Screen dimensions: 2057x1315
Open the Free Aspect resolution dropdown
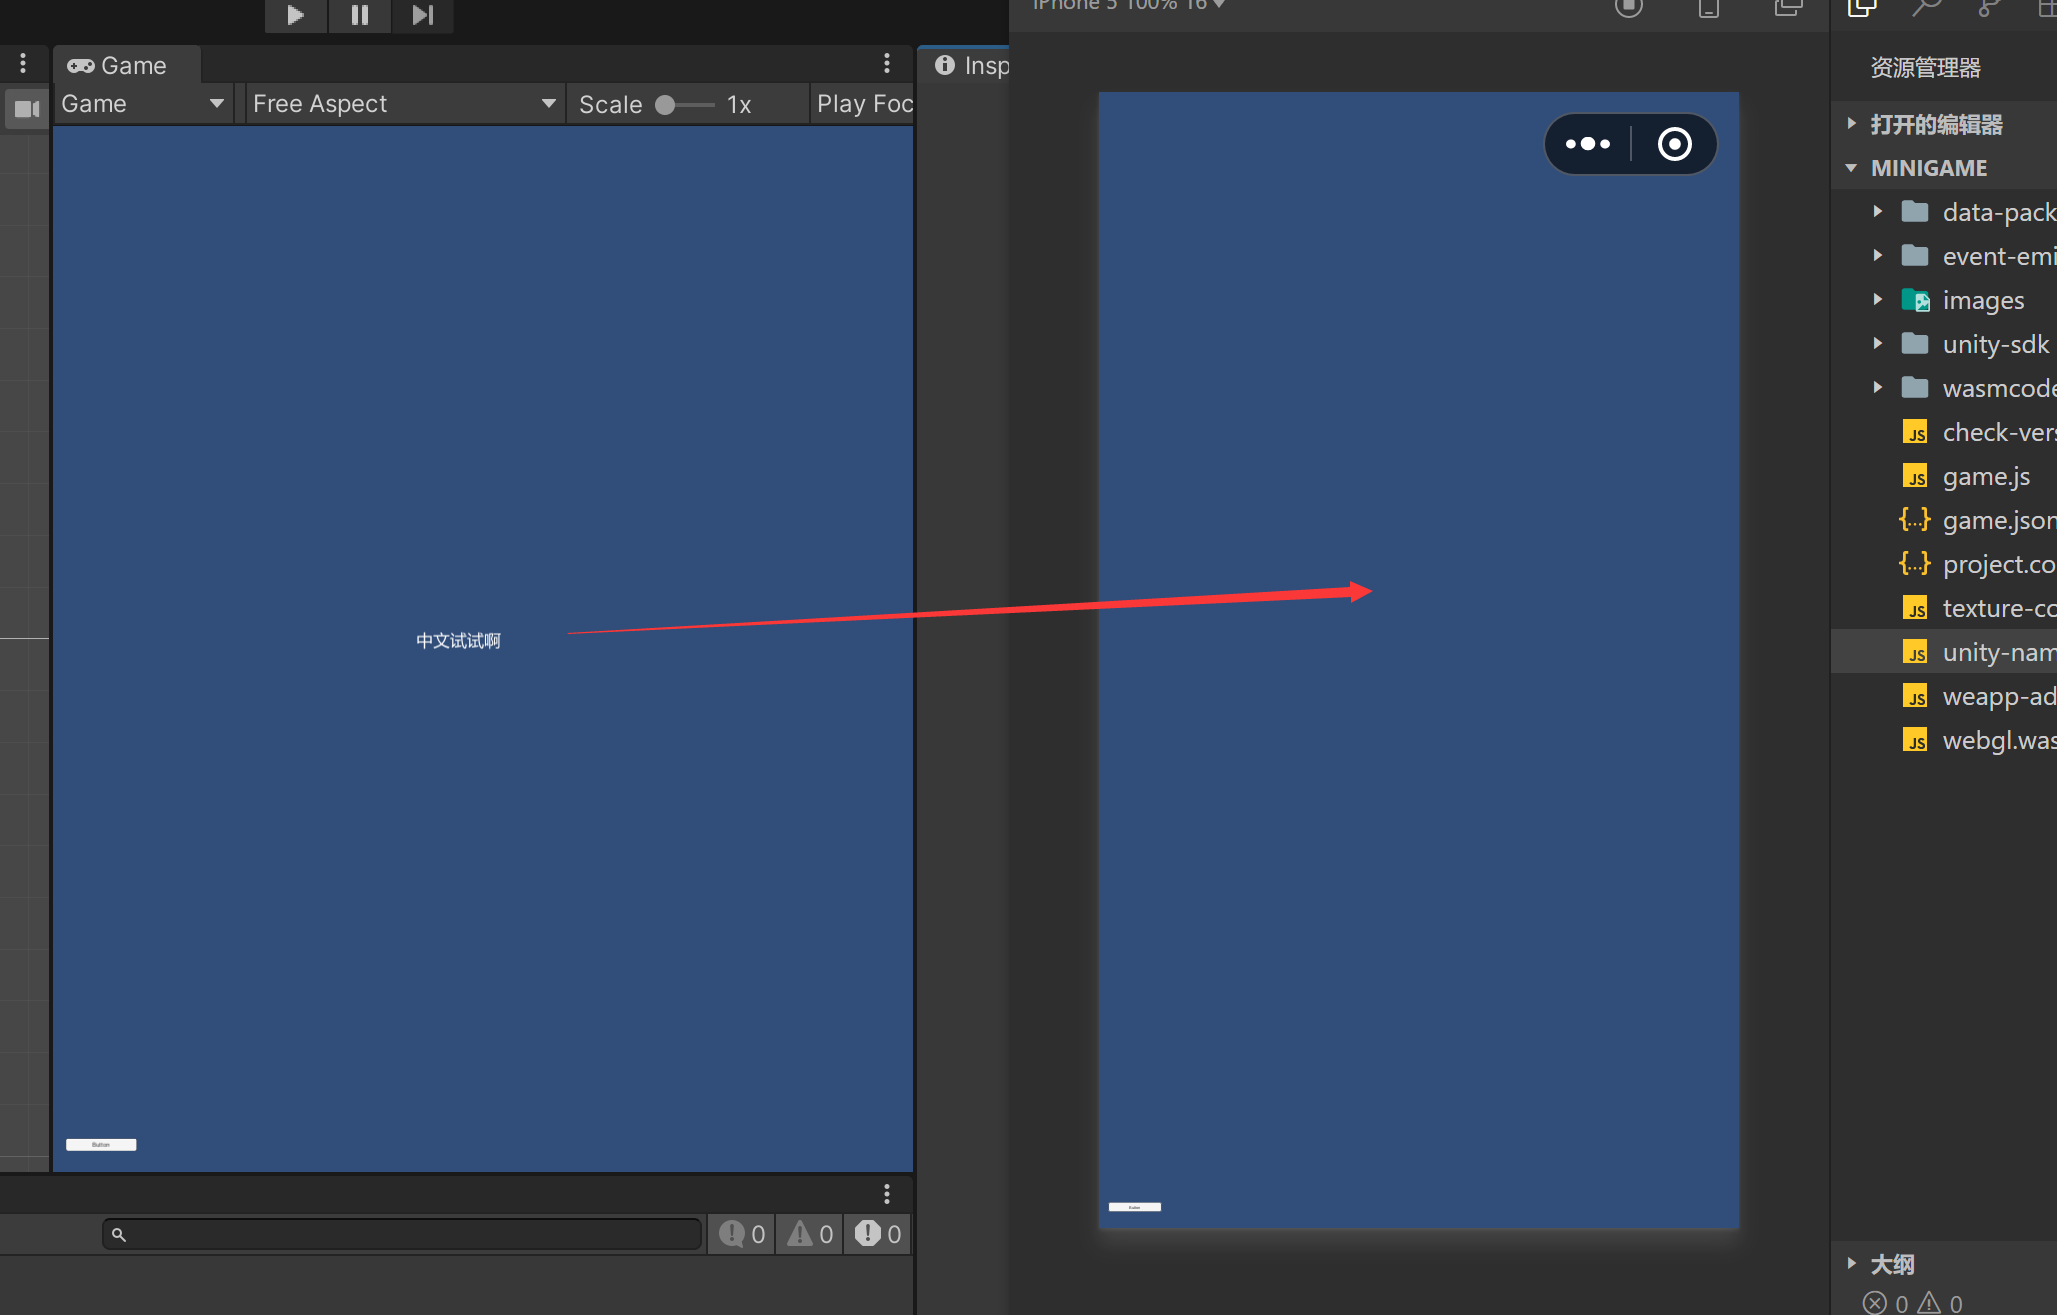click(x=404, y=104)
